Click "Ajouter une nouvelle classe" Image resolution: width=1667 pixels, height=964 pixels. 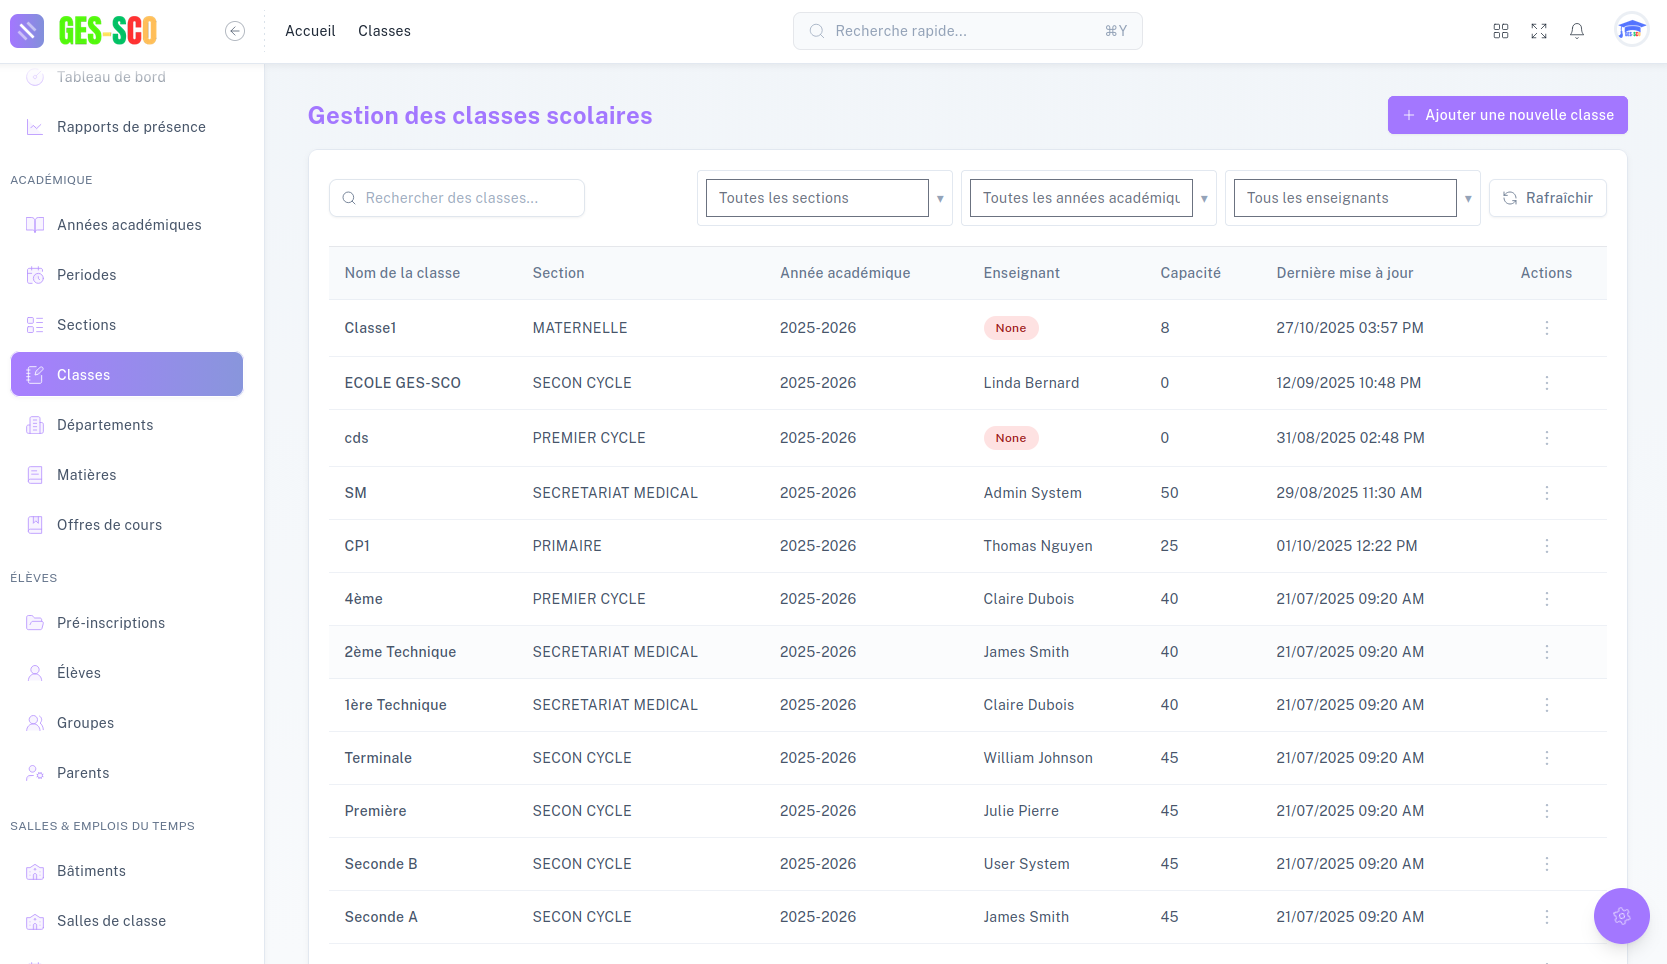click(1507, 115)
